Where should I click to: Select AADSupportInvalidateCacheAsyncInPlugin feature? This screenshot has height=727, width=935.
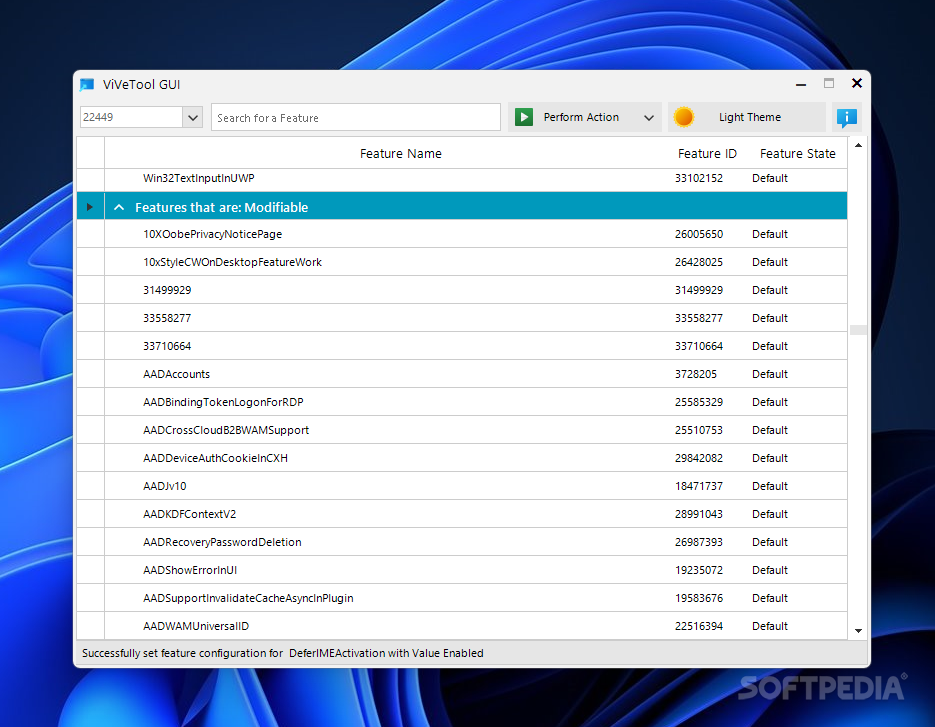click(x=248, y=599)
